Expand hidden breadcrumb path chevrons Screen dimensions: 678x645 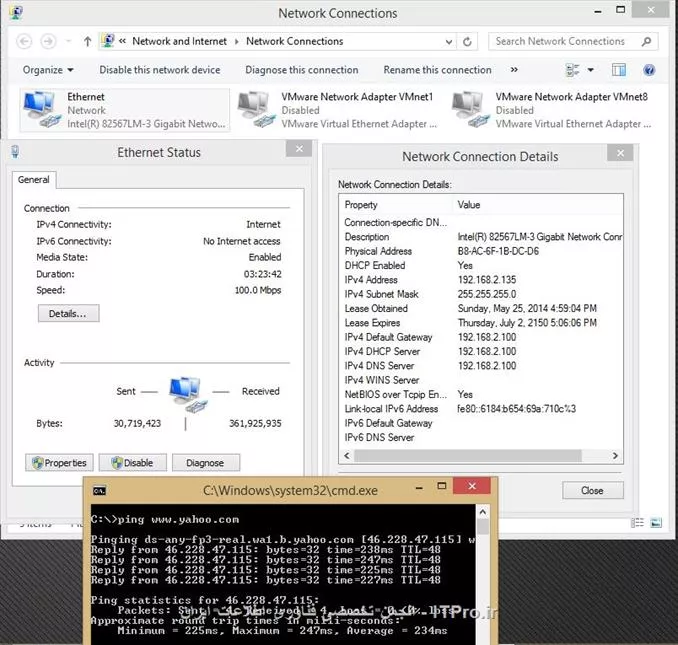[x=122, y=41]
